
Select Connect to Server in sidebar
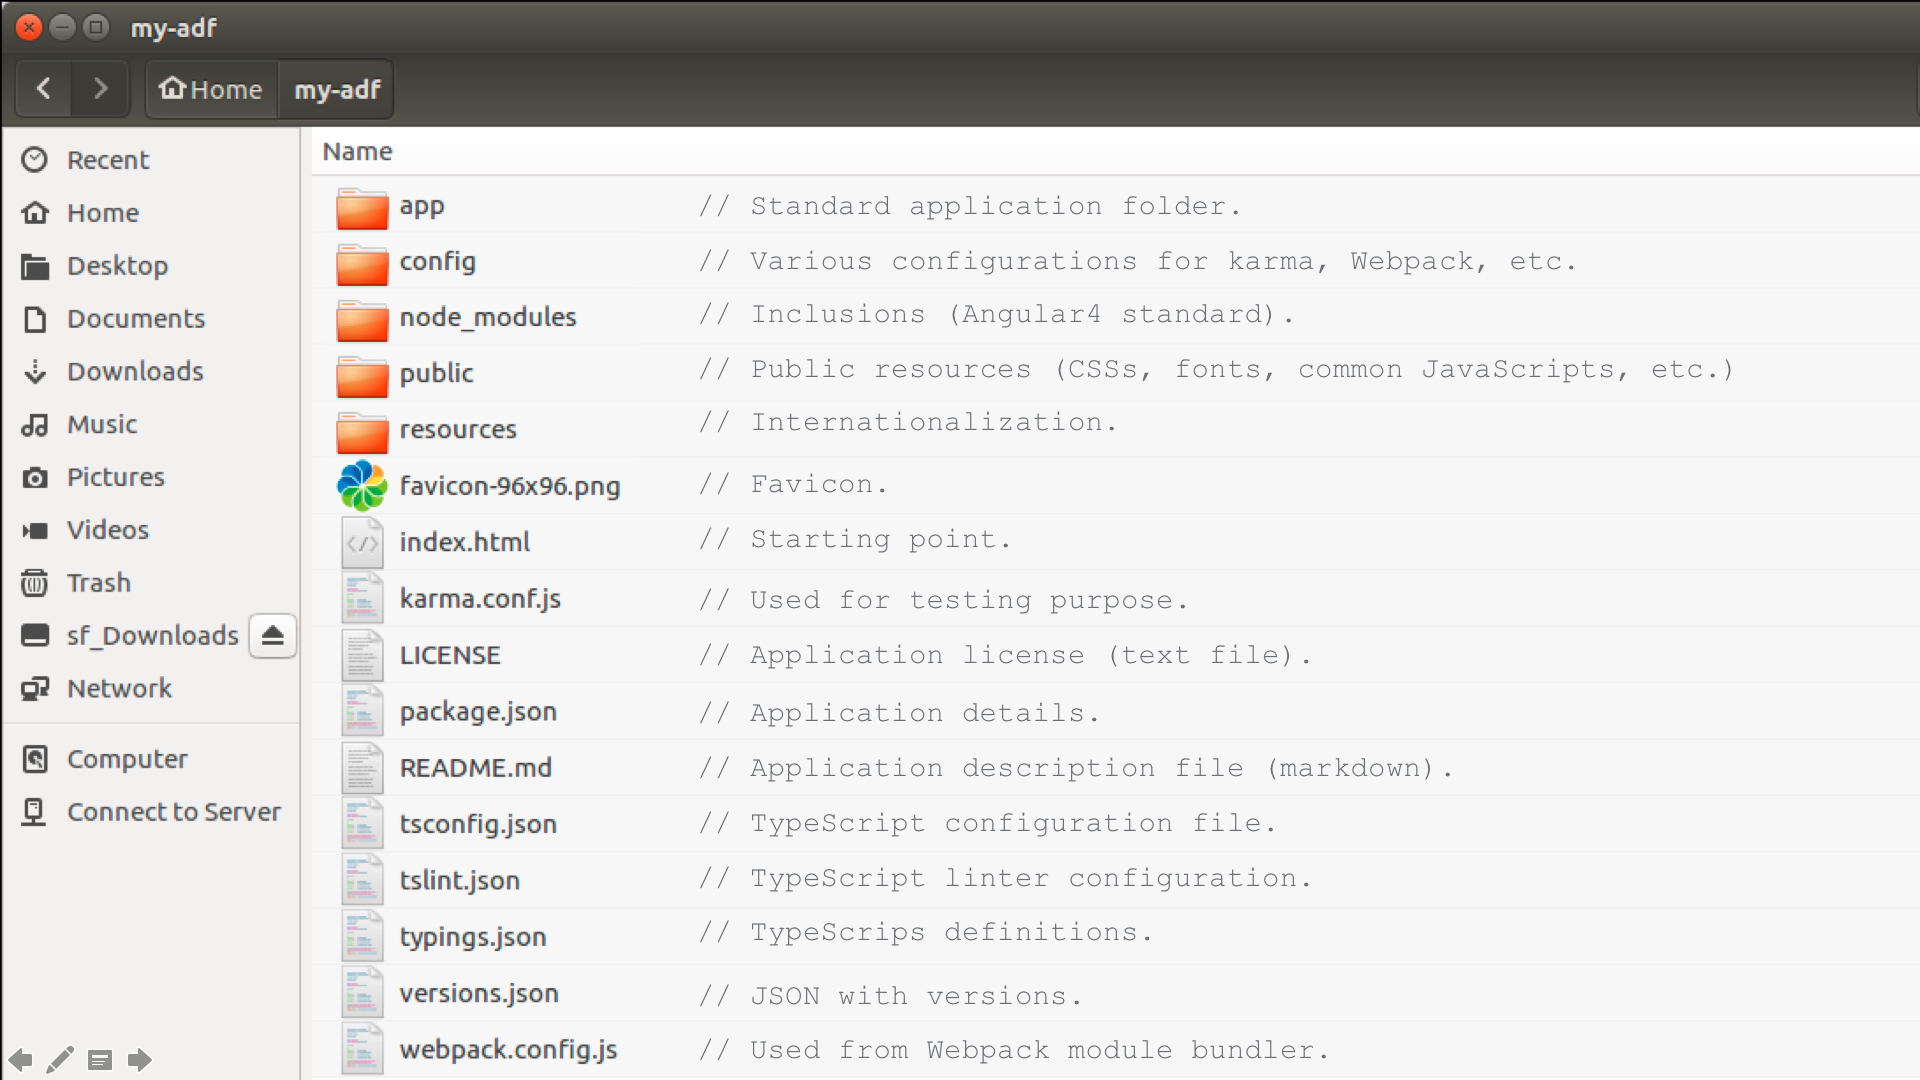173,812
